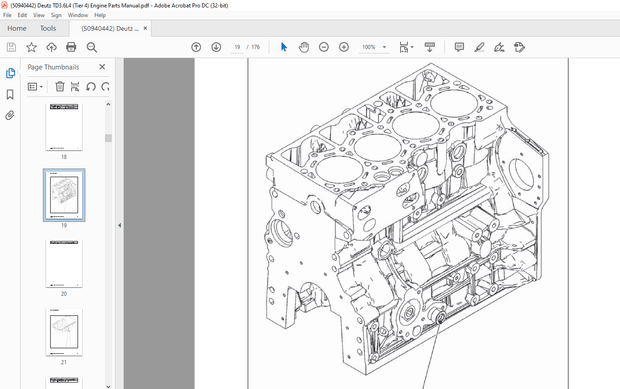Switch to the Tools tab

click(x=48, y=28)
